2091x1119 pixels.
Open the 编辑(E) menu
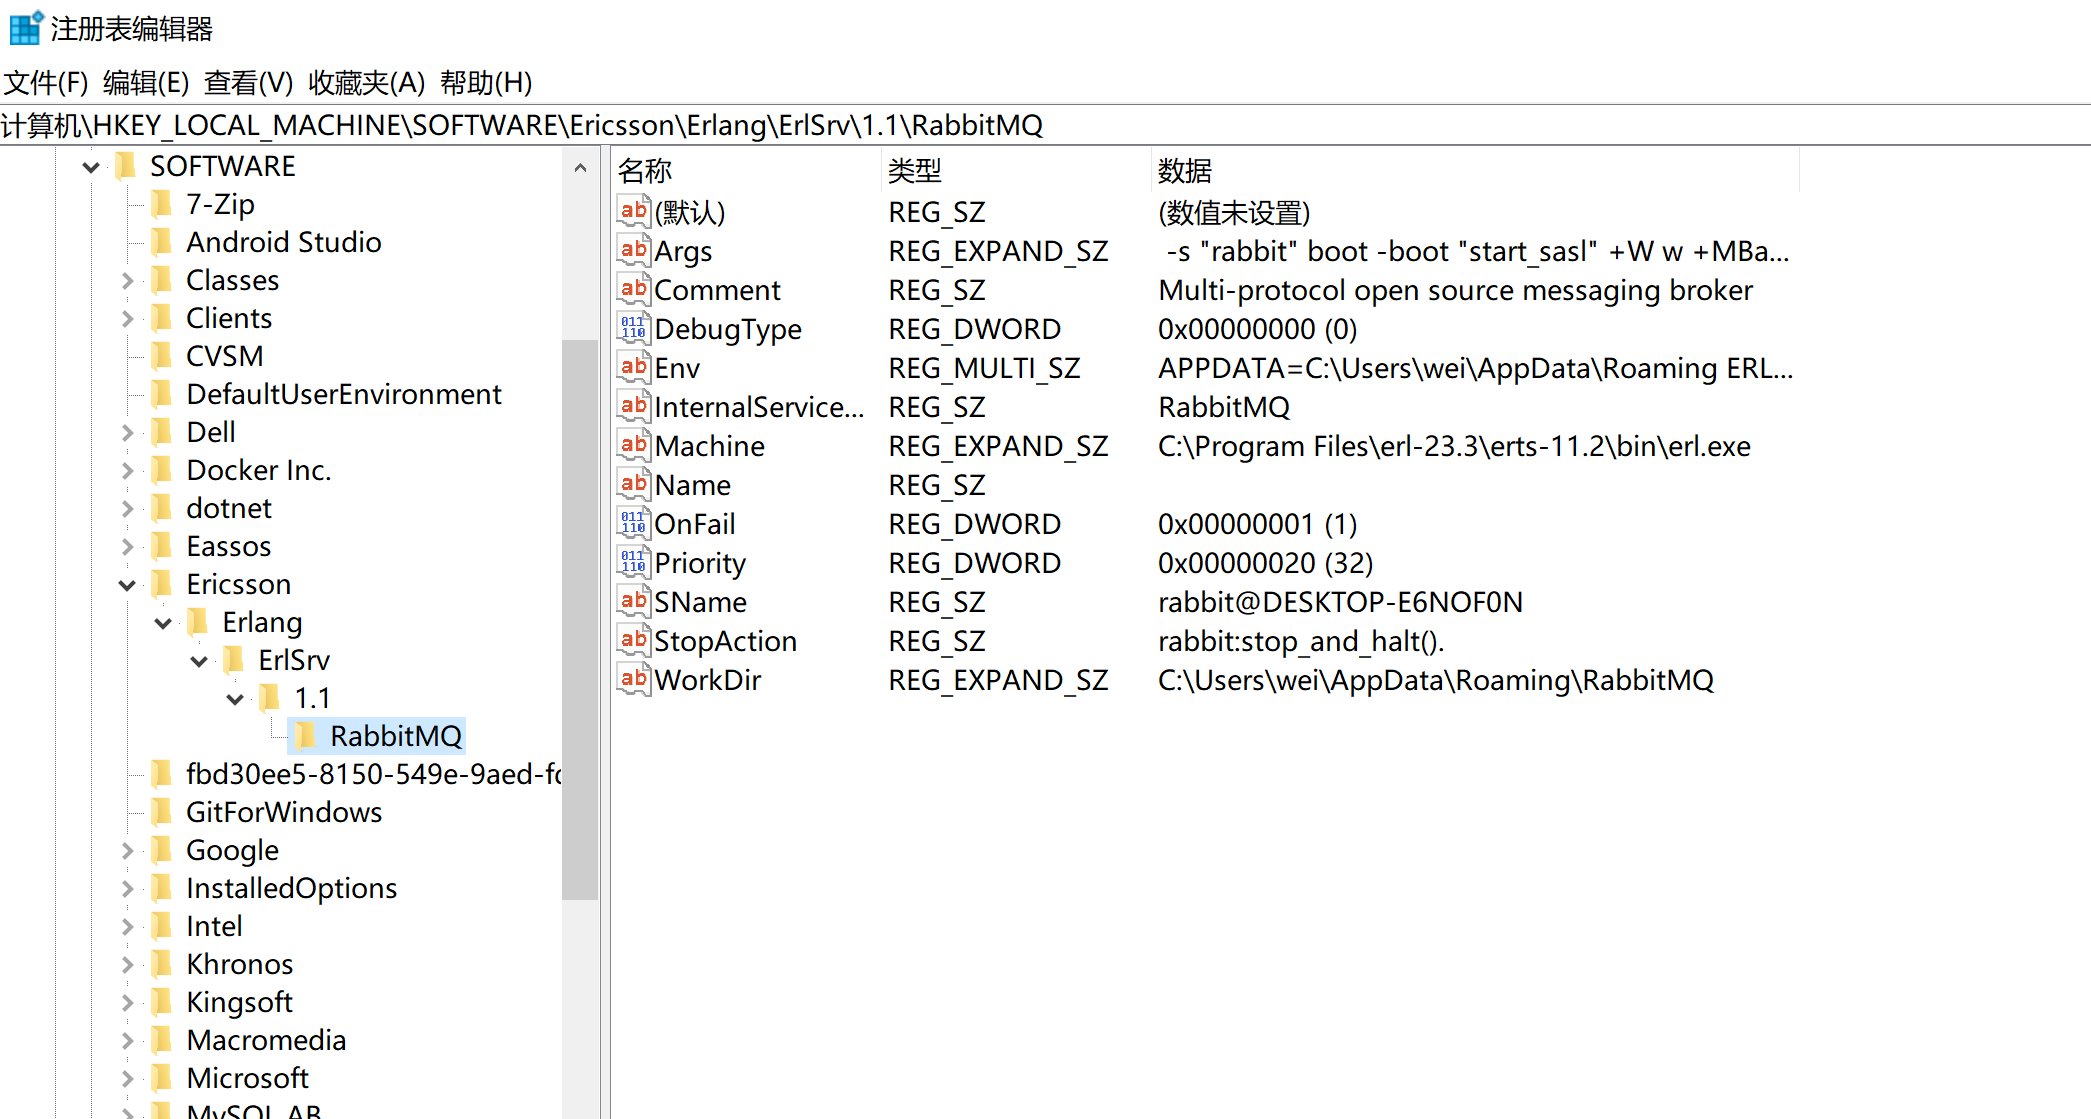point(146,83)
